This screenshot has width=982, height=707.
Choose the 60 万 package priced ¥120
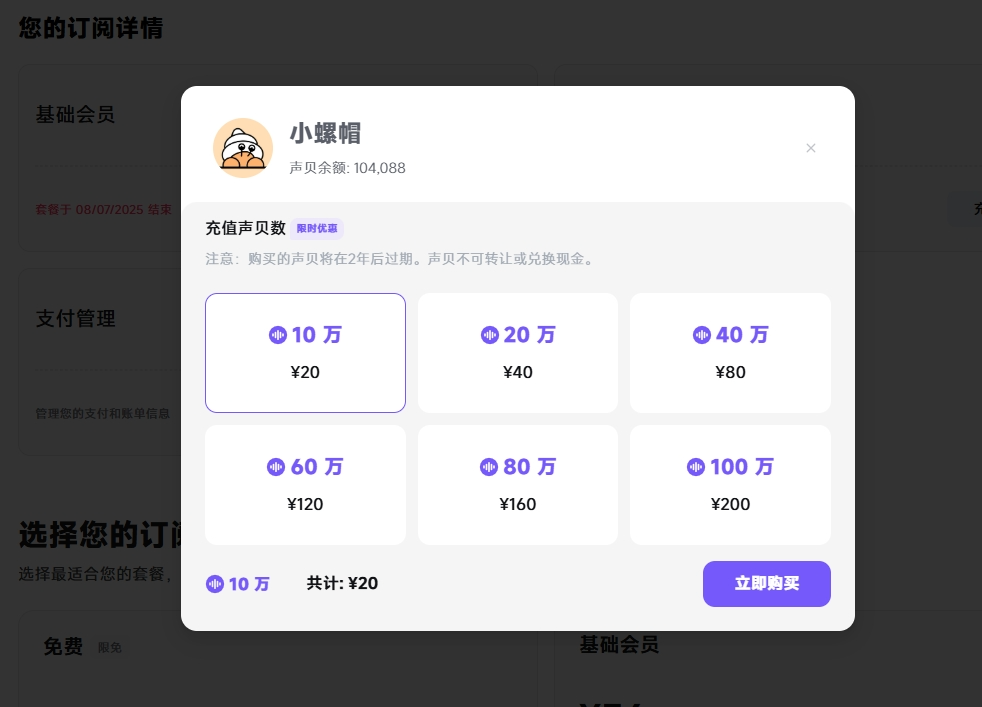click(x=305, y=485)
